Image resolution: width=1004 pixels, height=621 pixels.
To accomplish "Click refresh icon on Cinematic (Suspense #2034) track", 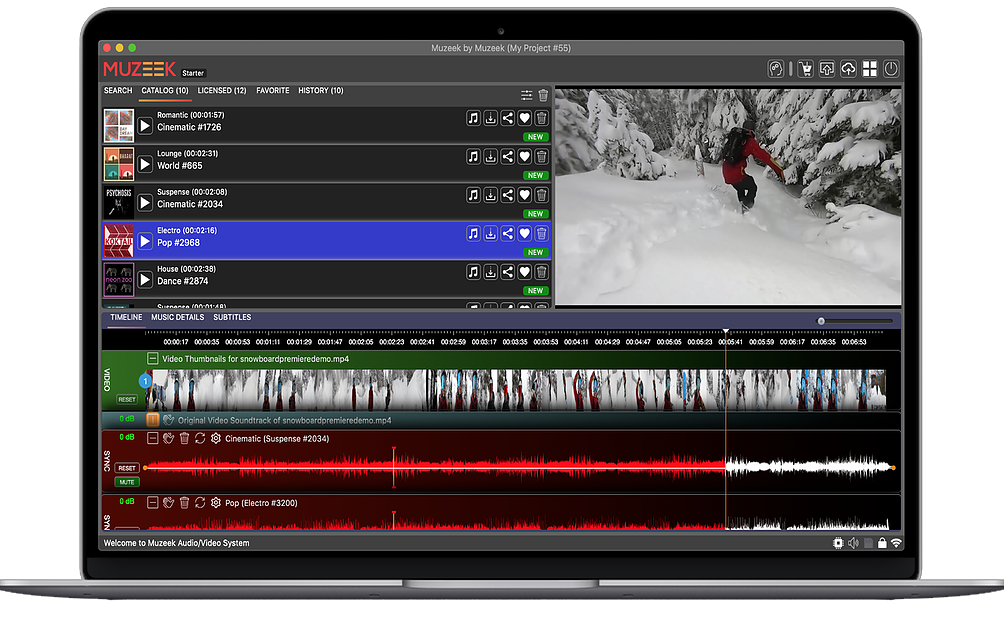I will 200,439.
